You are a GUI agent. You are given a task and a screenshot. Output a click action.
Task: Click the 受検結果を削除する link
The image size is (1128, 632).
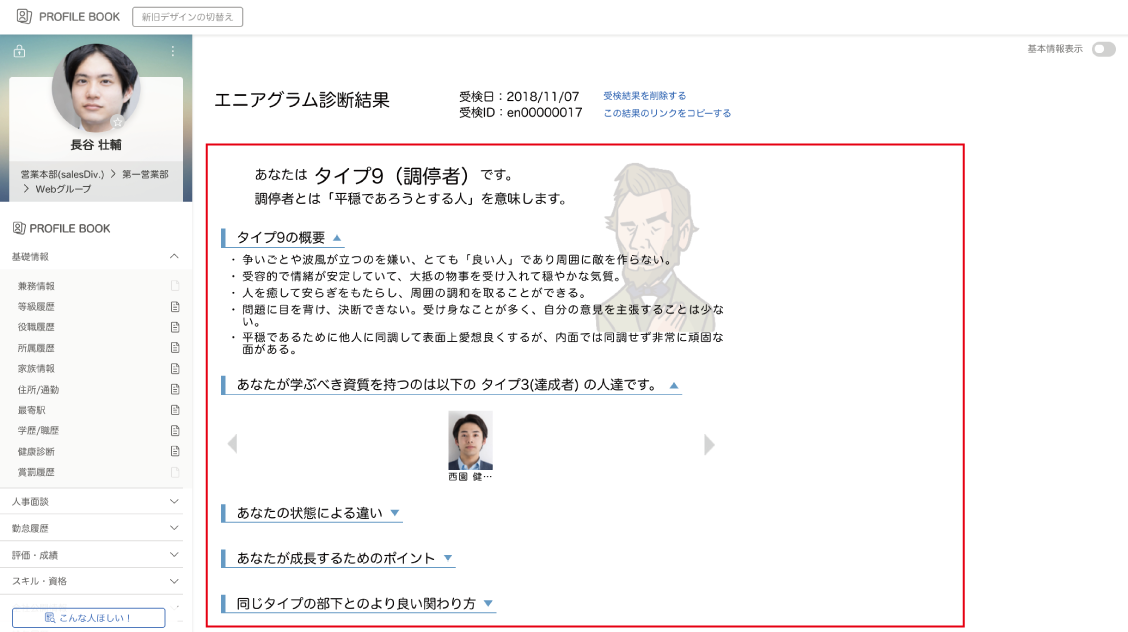[x=644, y=96]
